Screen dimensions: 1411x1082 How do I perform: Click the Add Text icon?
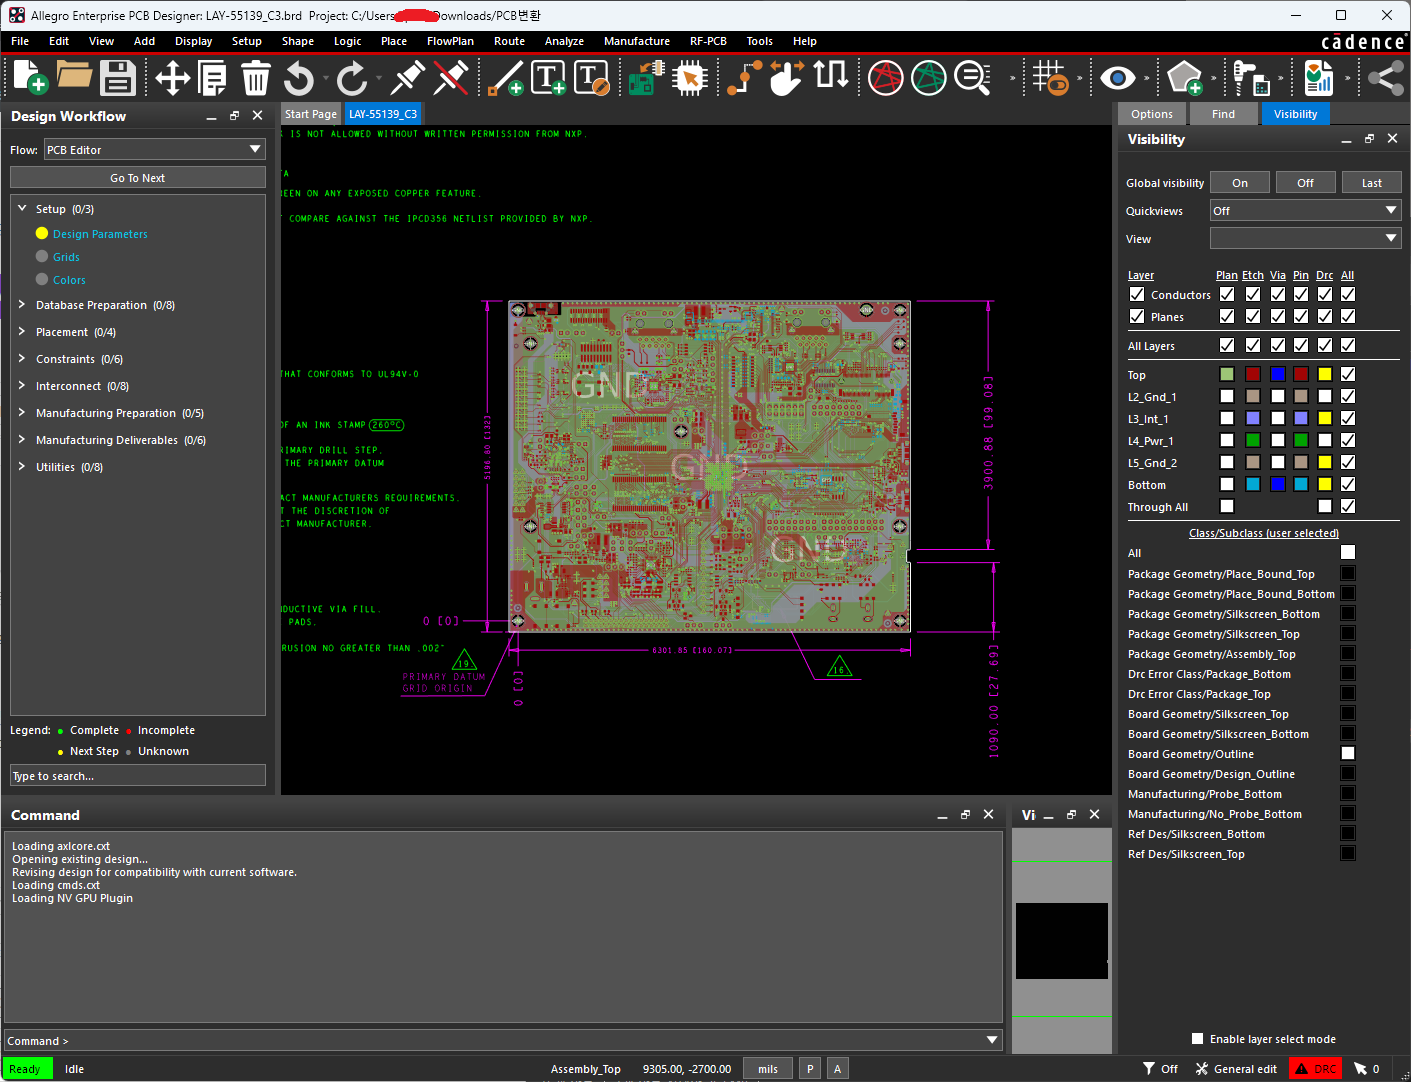tap(548, 78)
